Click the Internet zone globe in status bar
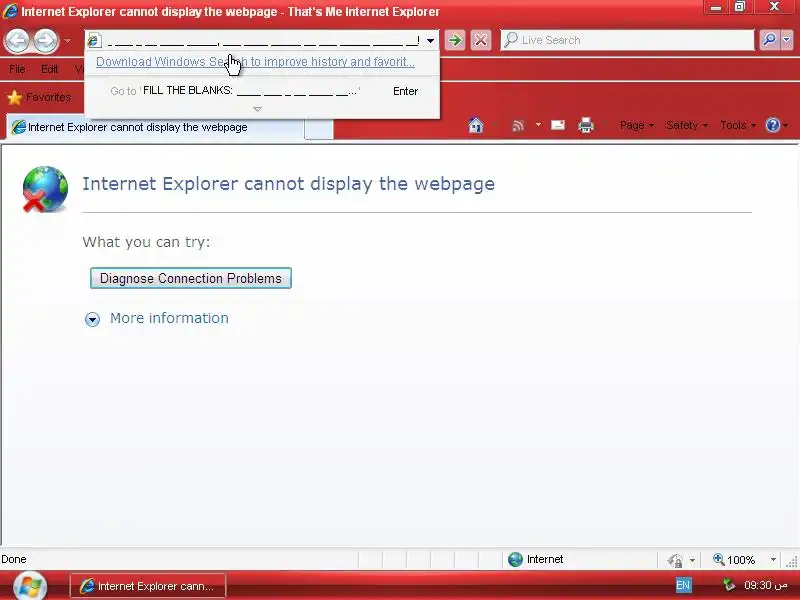 (515, 559)
